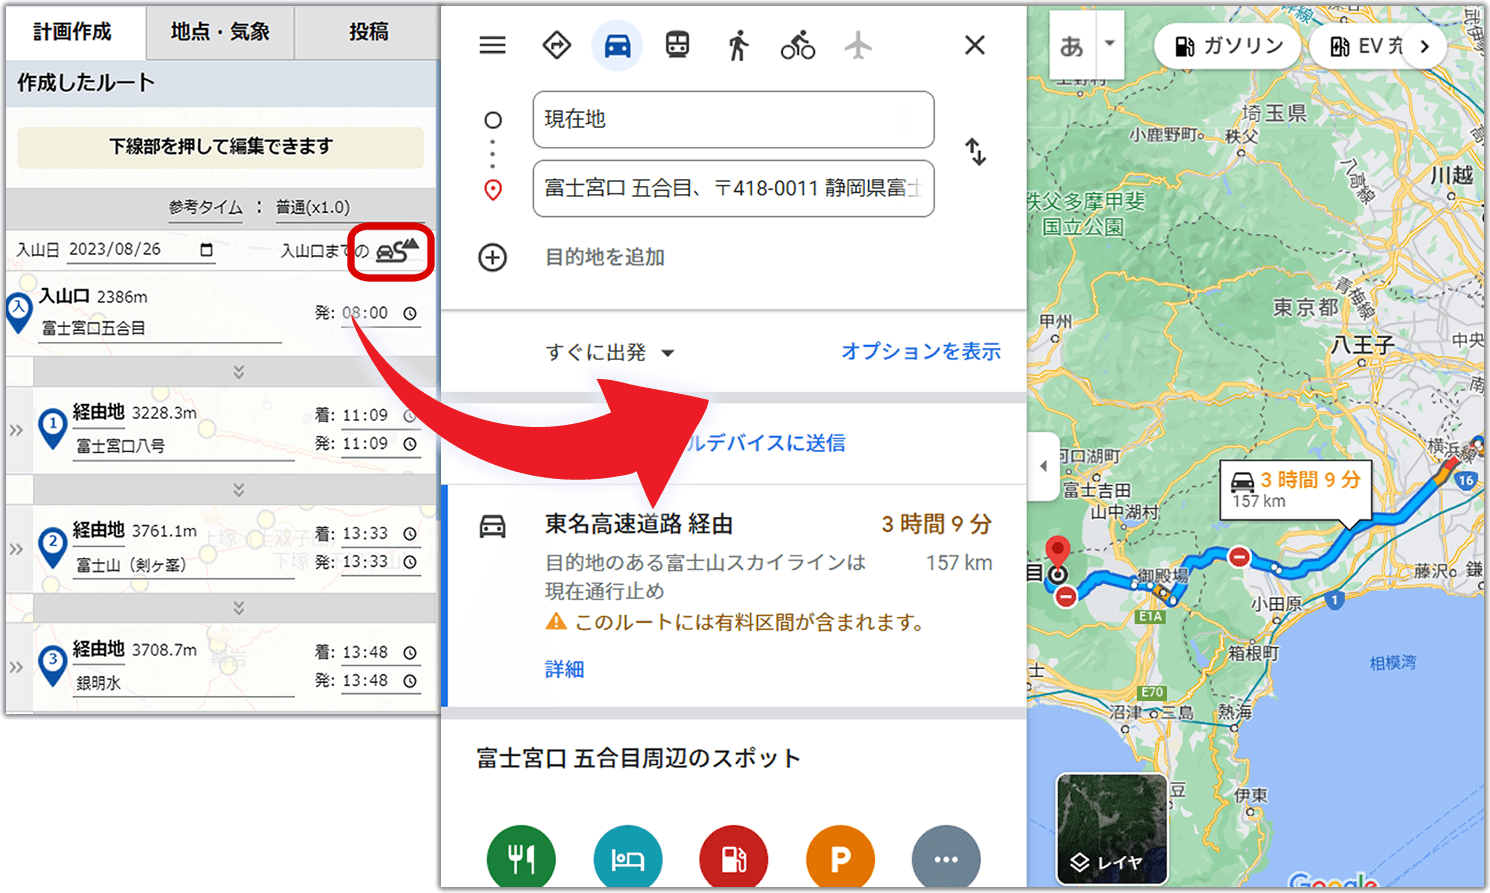
Task: Edit the 富士宮口 五合目 destination field
Action: (x=734, y=188)
